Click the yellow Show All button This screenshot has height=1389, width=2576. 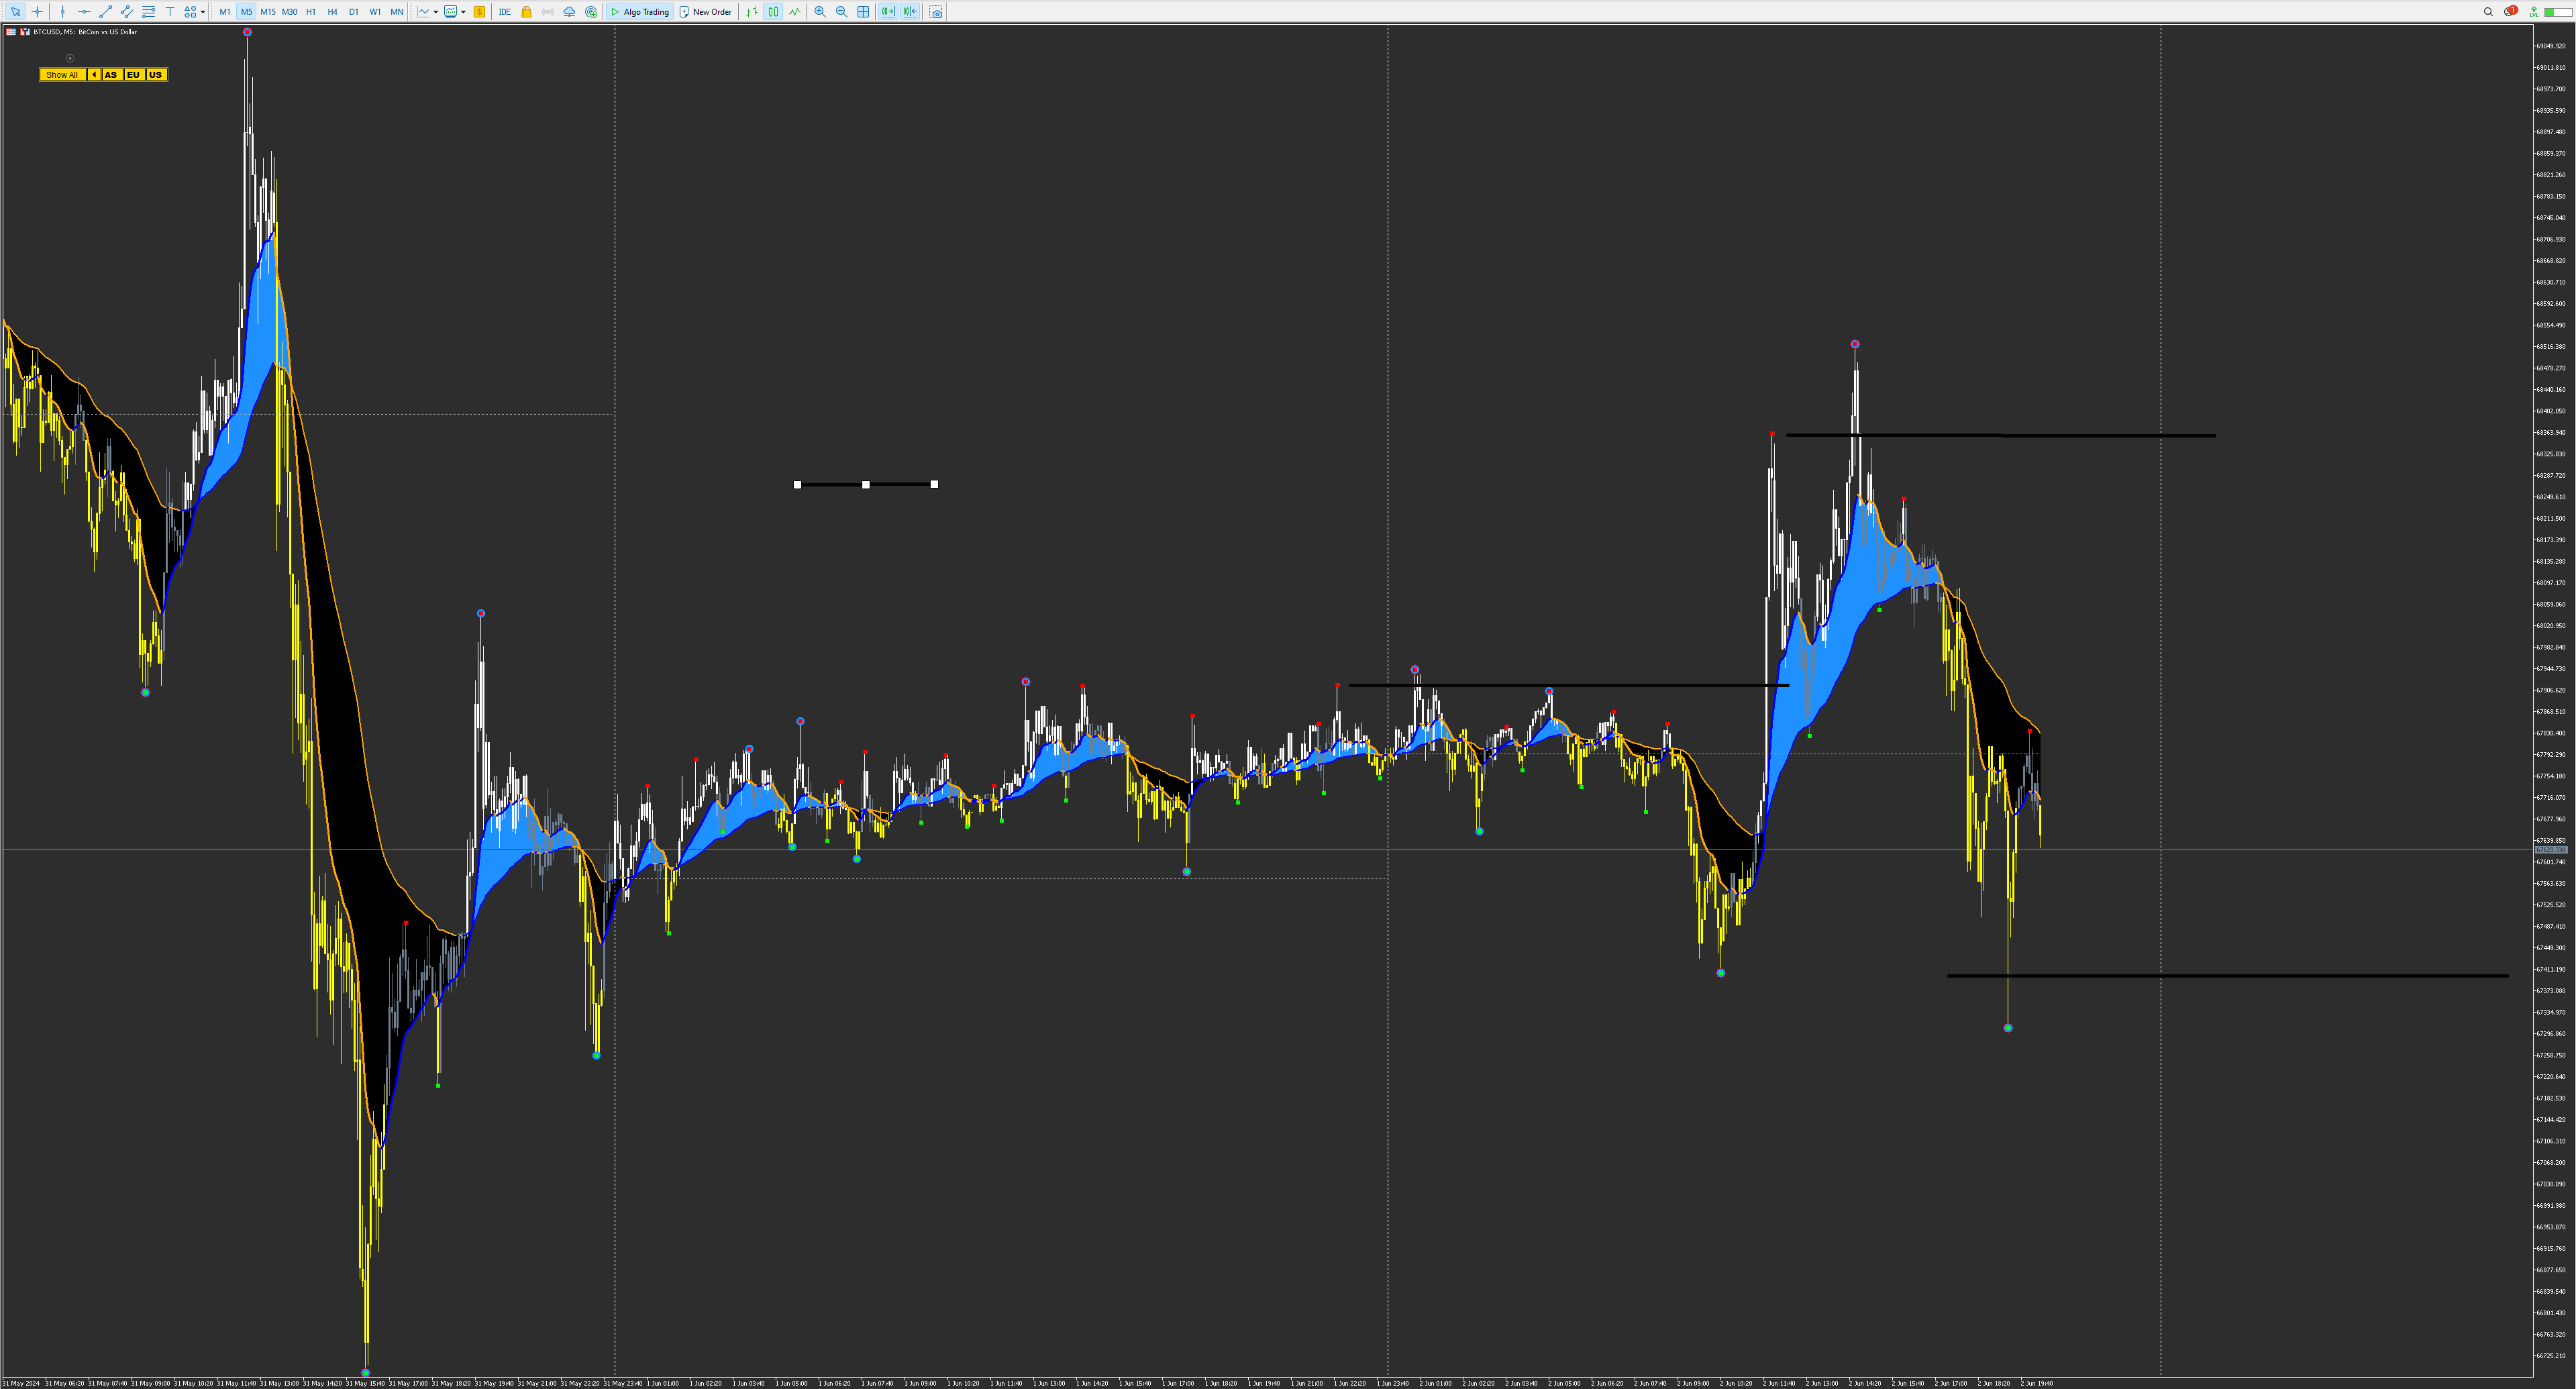[x=62, y=75]
